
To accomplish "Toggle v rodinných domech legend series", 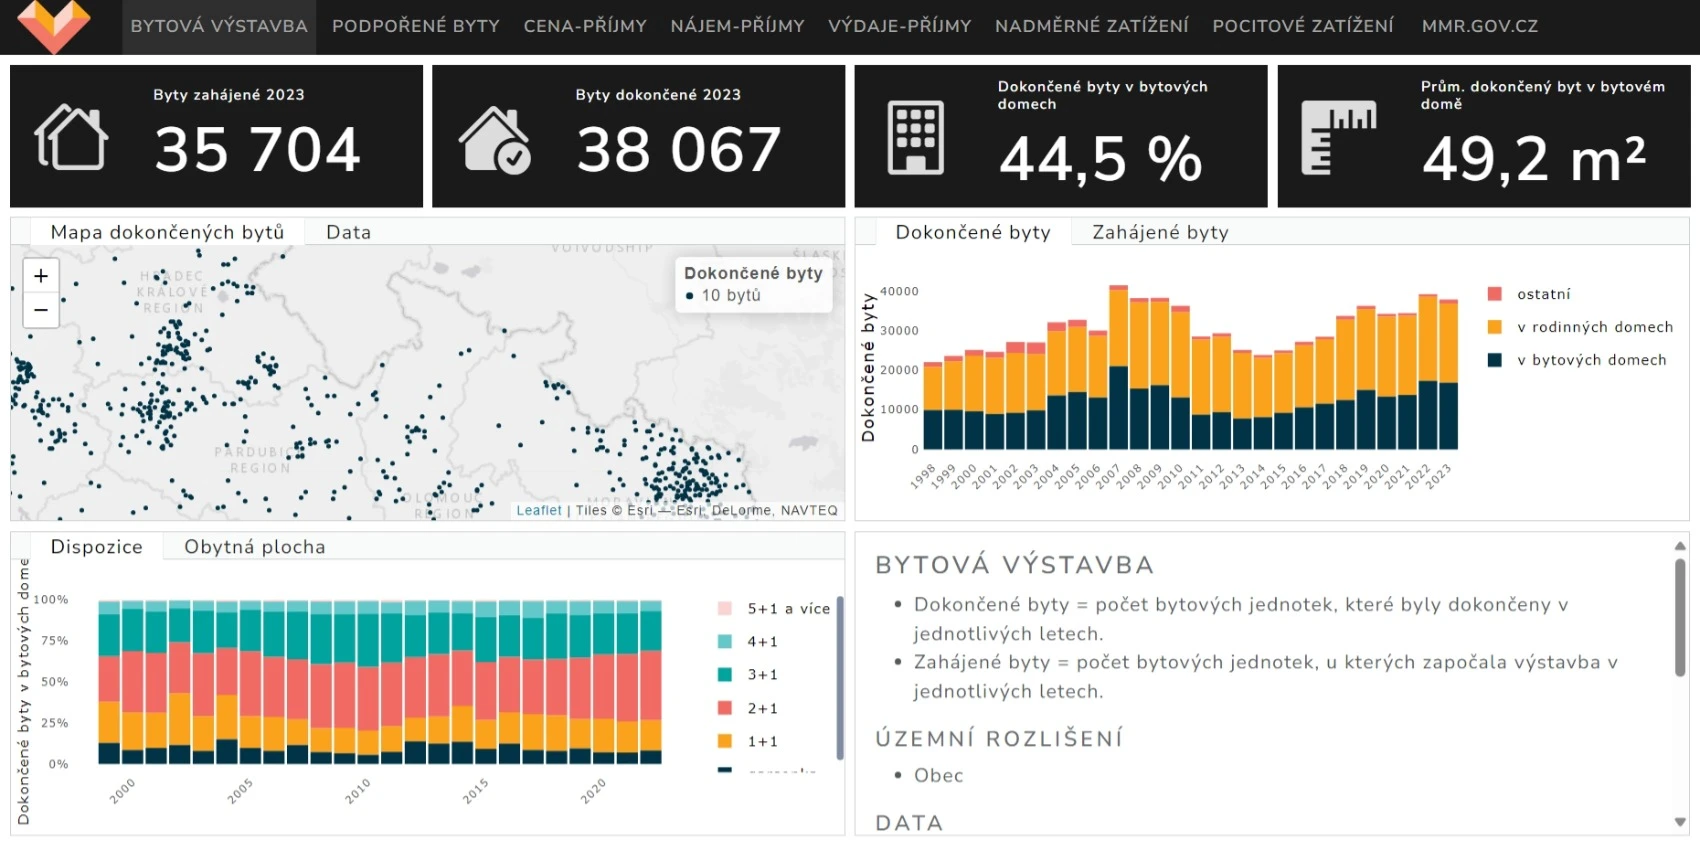I will pos(1580,327).
